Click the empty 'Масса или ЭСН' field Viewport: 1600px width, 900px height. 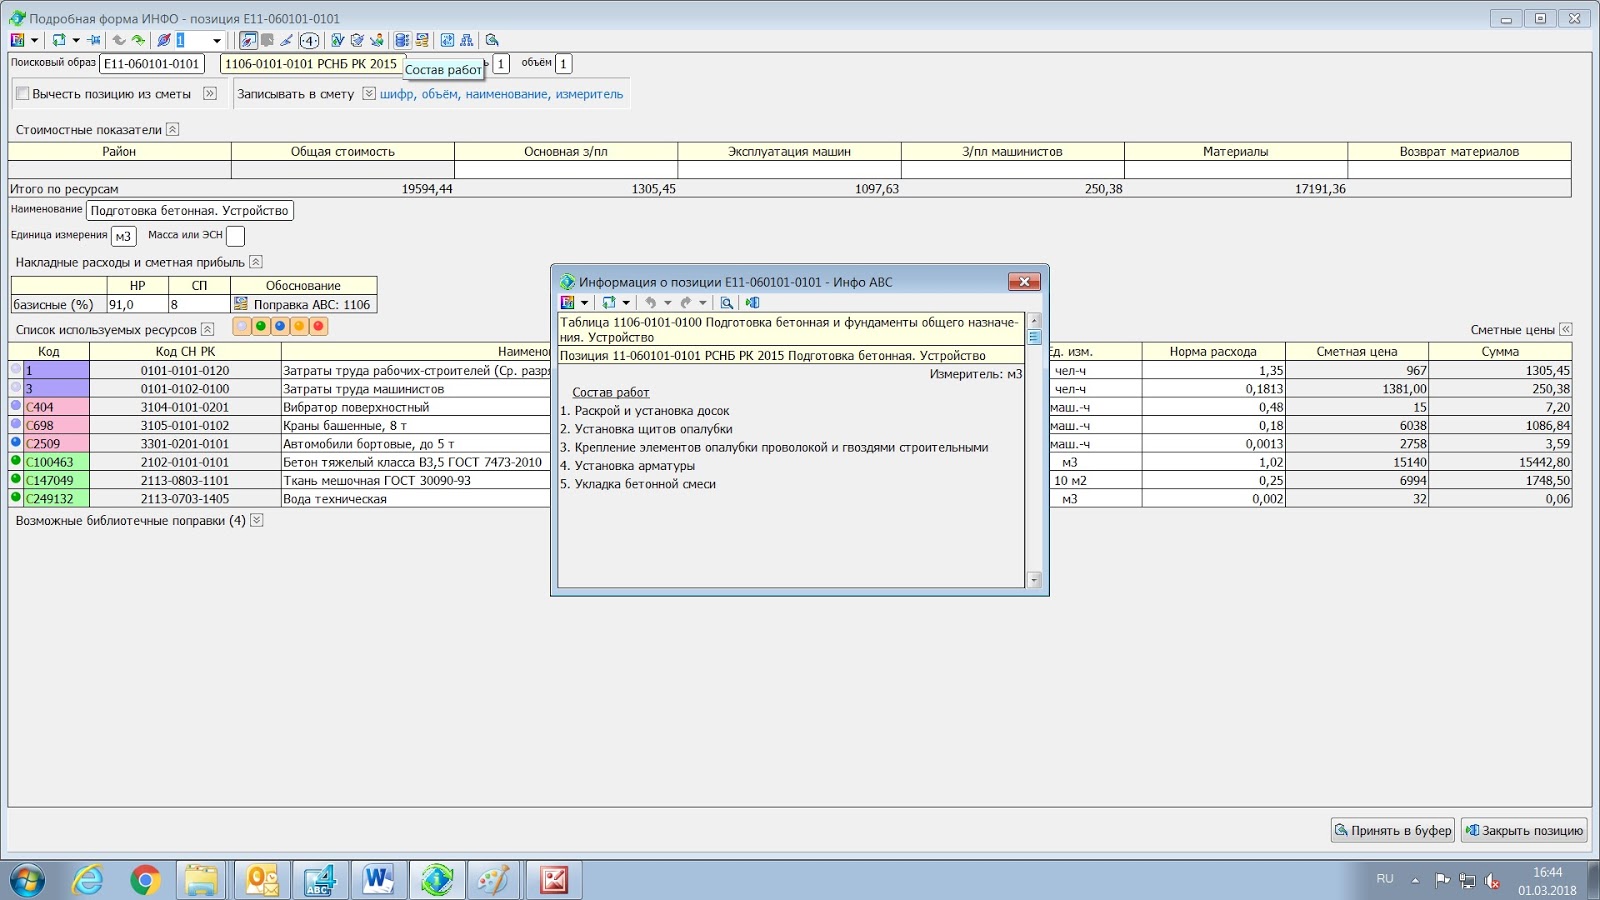tap(235, 236)
